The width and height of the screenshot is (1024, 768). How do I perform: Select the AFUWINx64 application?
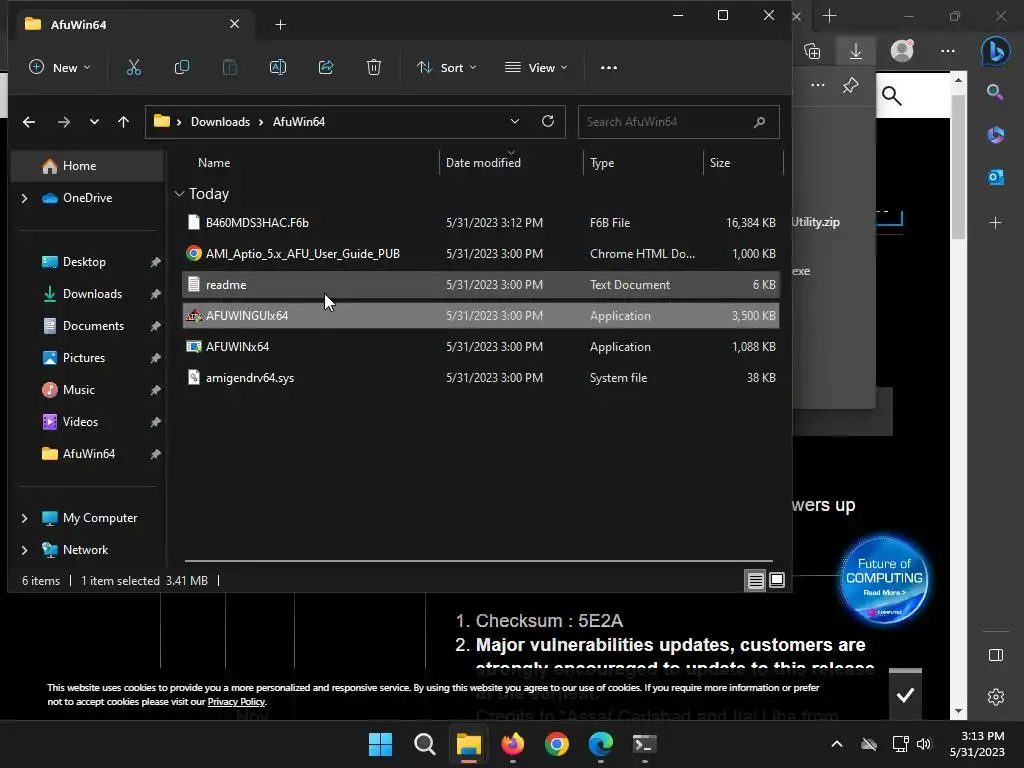tap(481, 347)
